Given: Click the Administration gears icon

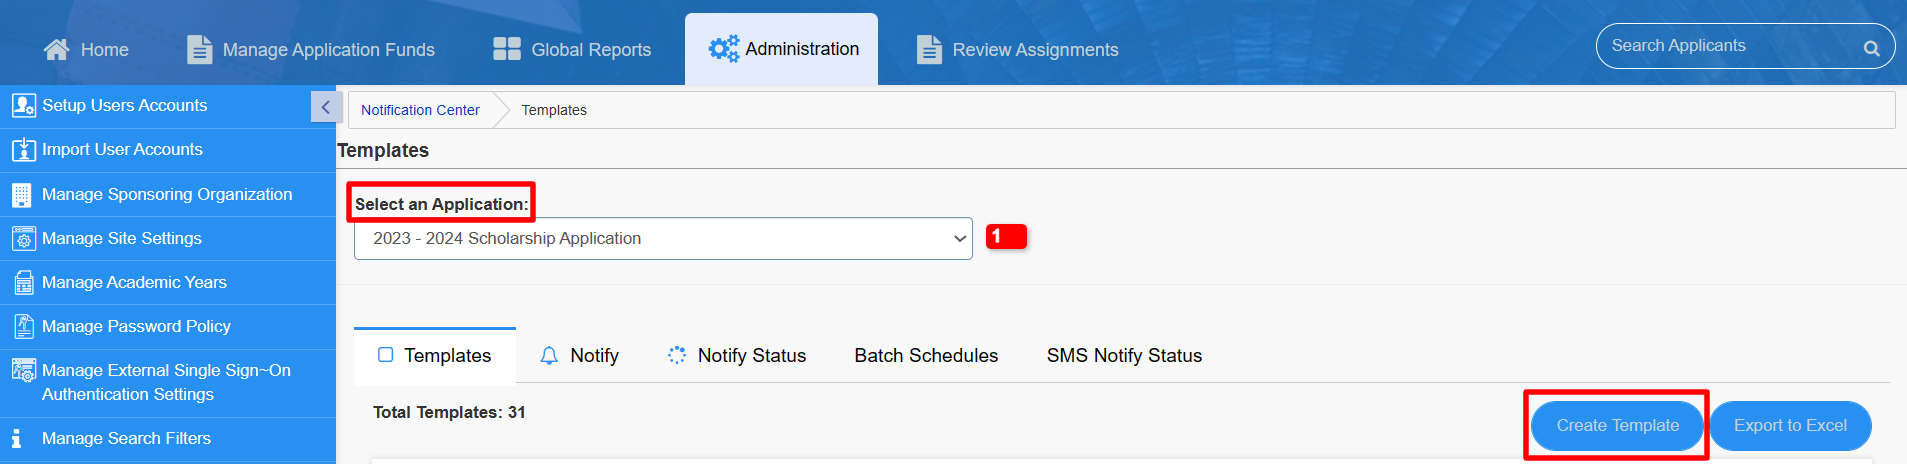Looking at the screenshot, I should pyautogui.click(x=724, y=48).
